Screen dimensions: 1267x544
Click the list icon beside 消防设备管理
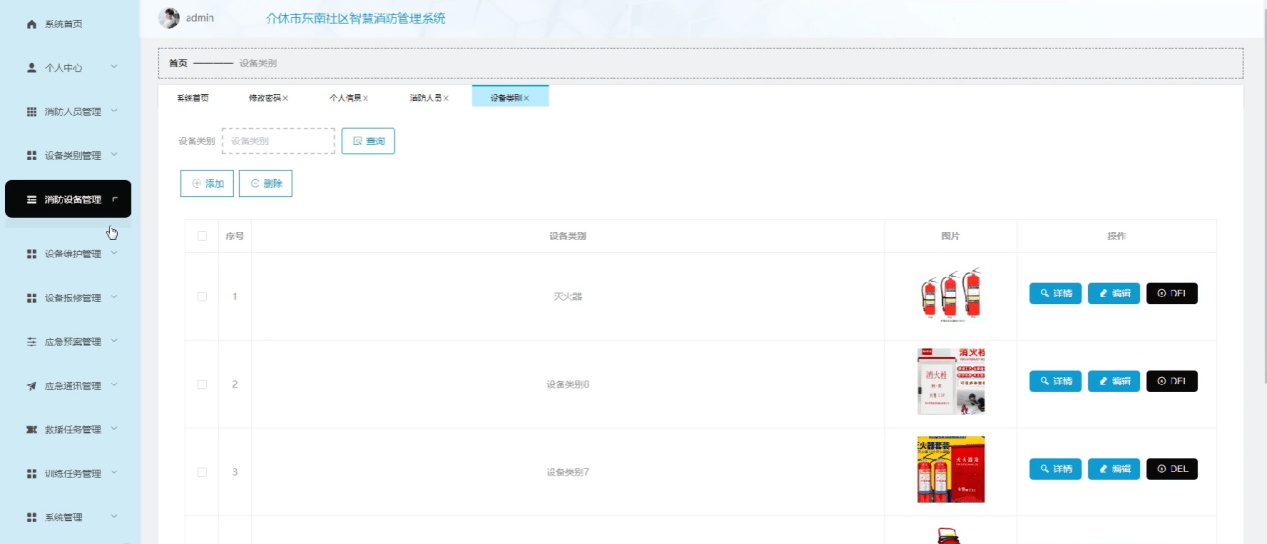click(31, 200)
